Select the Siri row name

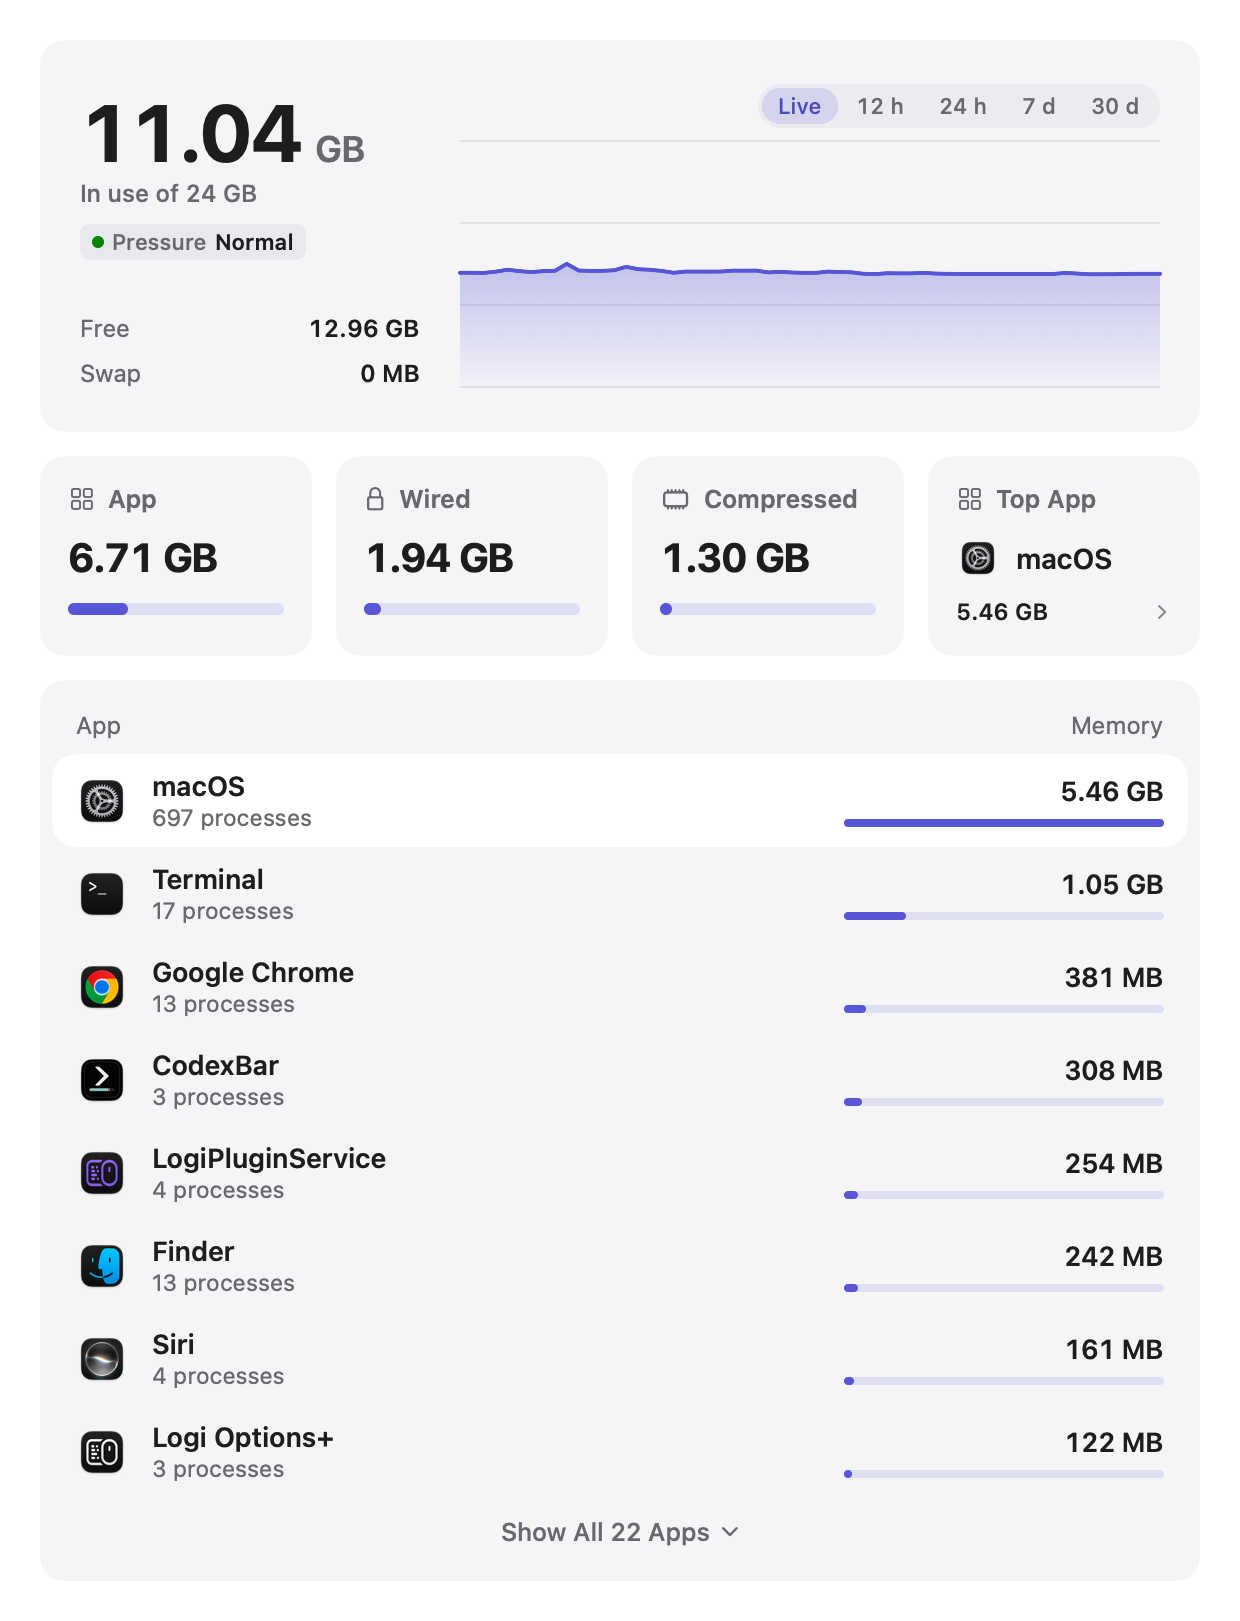pos(173,1345)
